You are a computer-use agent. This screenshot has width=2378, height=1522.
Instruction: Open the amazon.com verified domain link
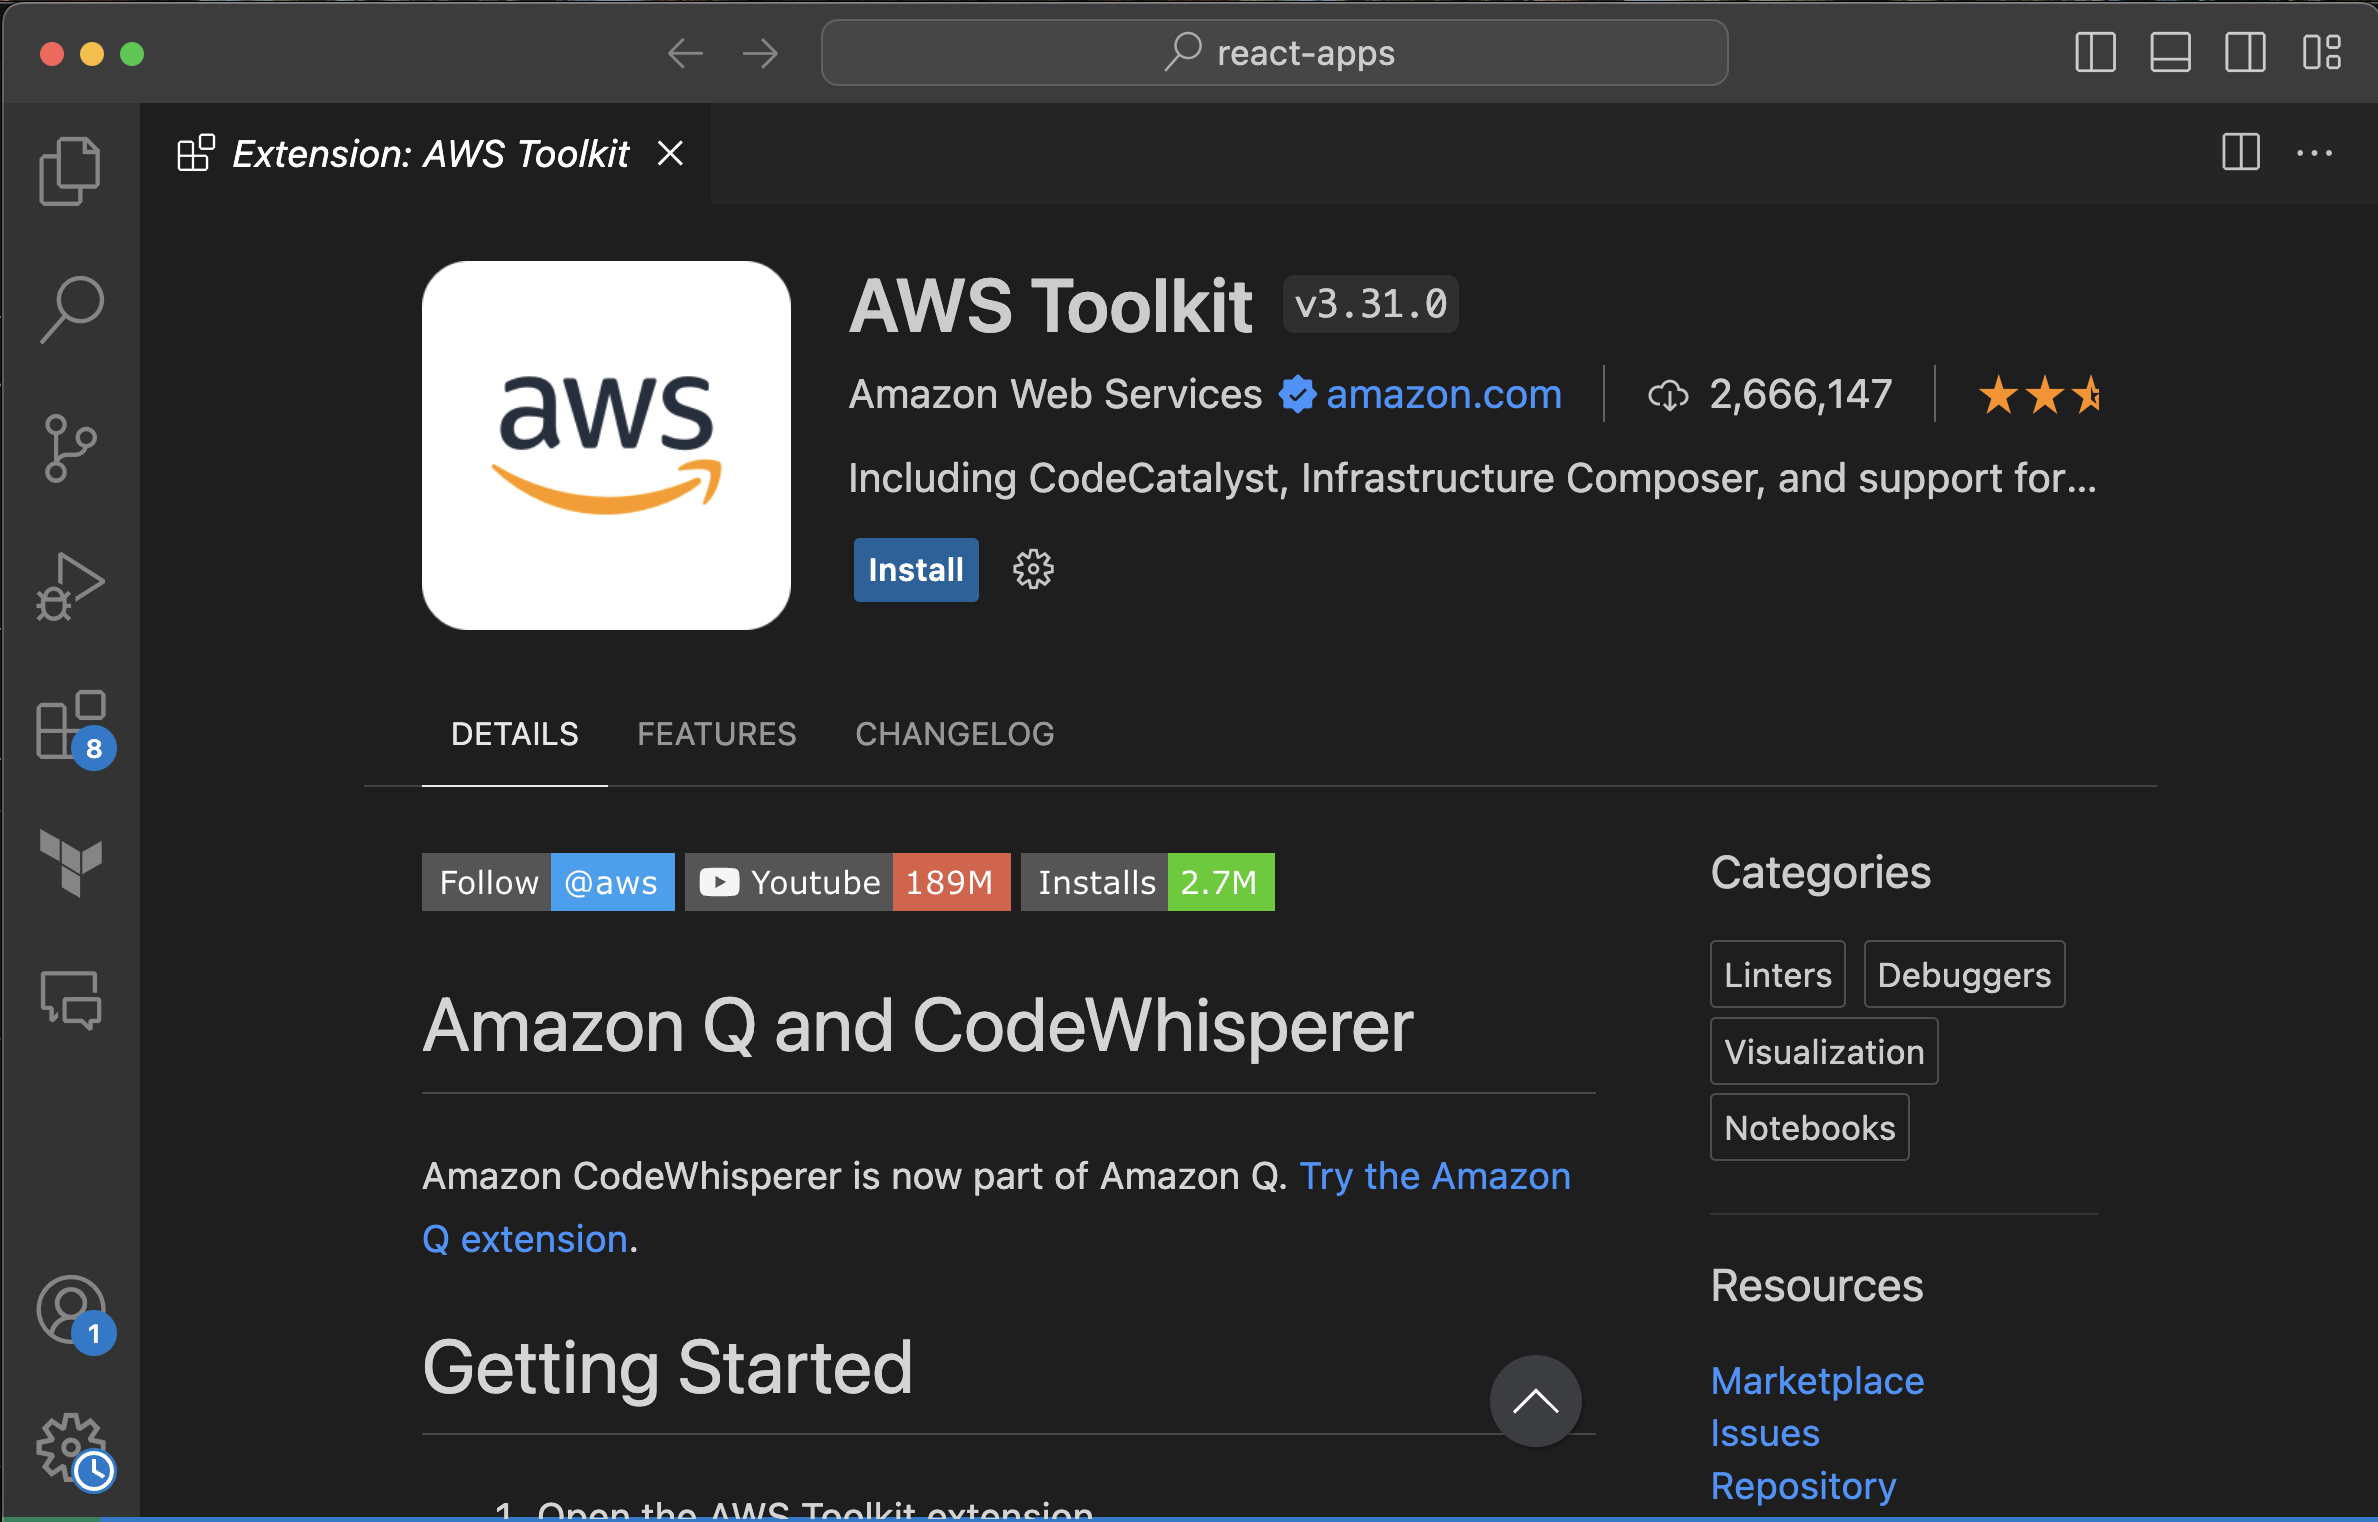[1443, 394]
